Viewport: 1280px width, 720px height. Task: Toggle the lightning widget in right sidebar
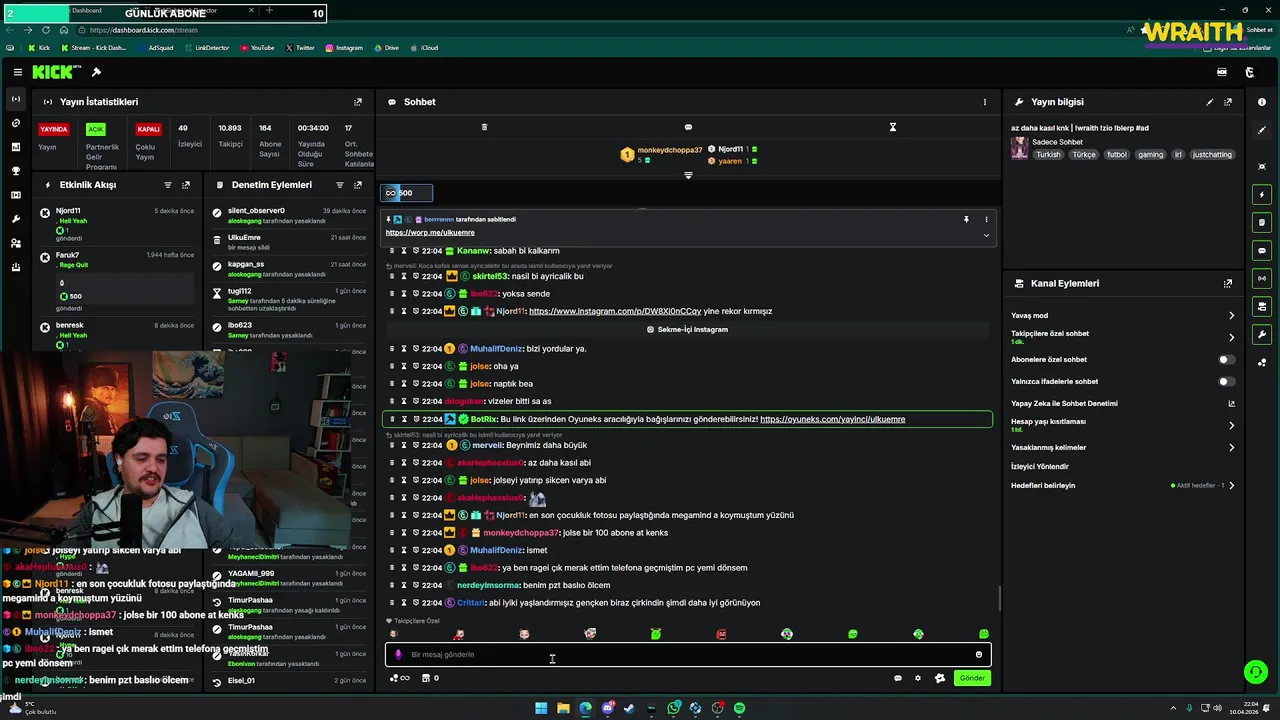[1262, 195]
